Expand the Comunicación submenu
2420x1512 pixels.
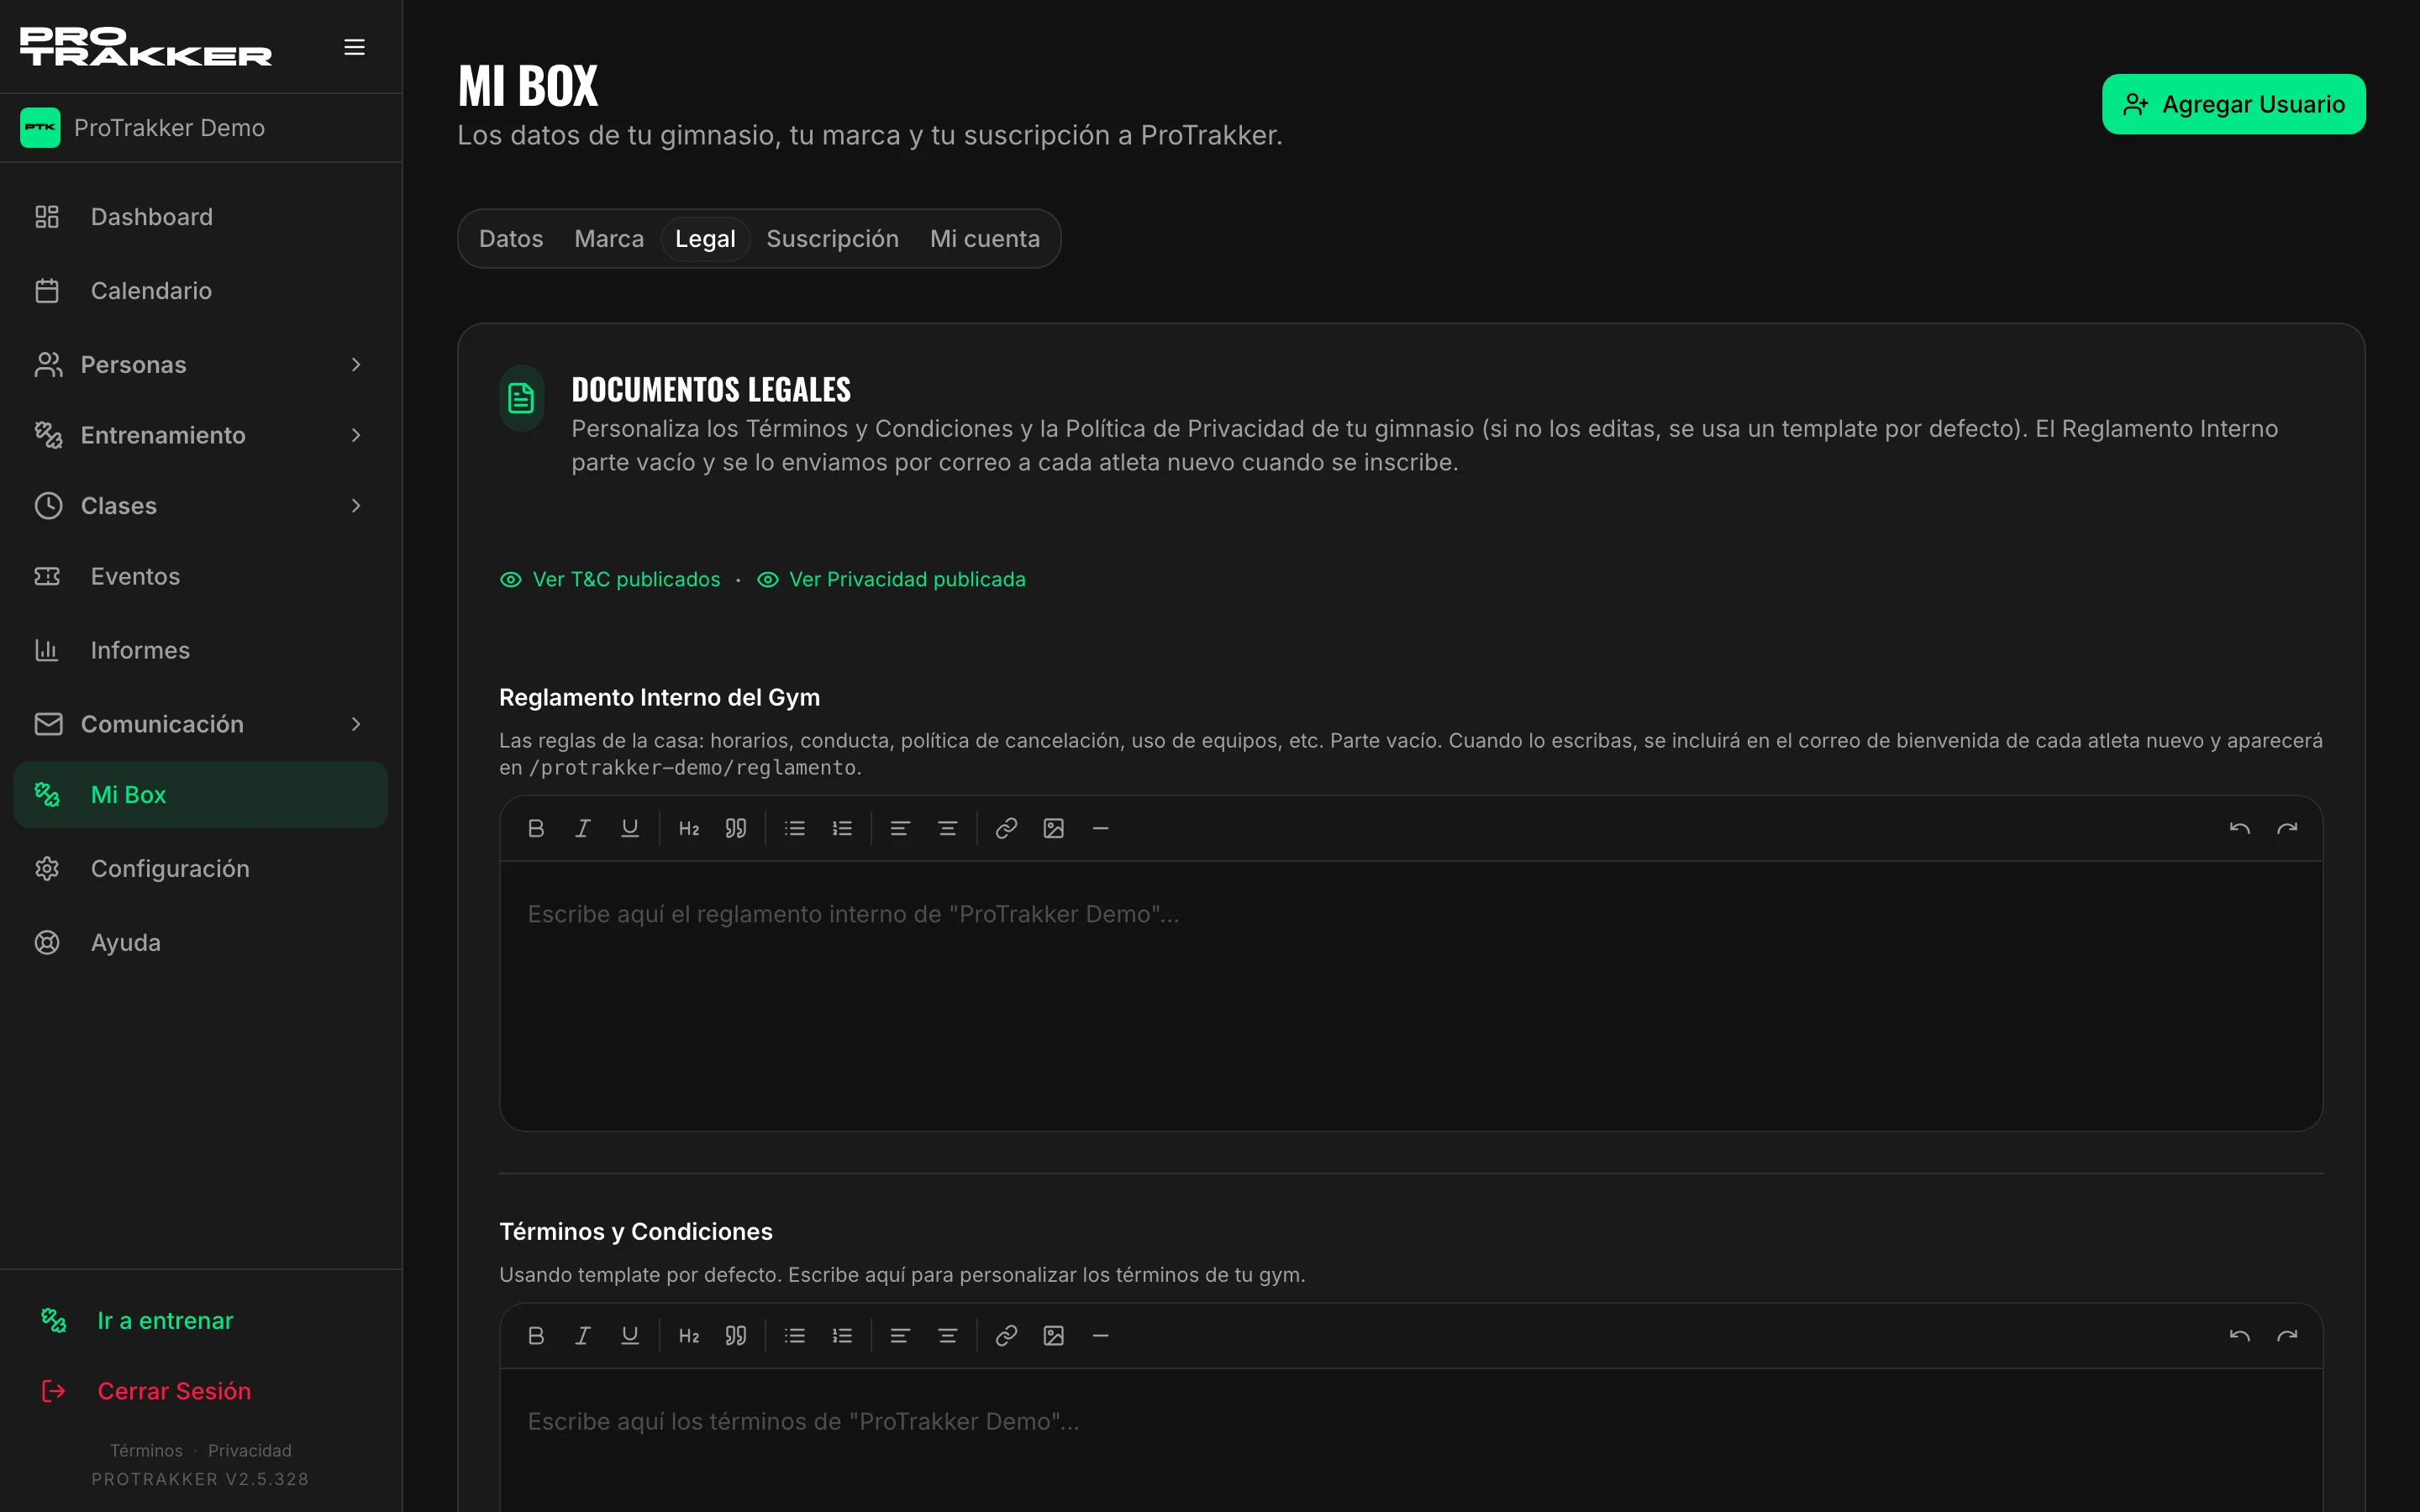[200, 723]
